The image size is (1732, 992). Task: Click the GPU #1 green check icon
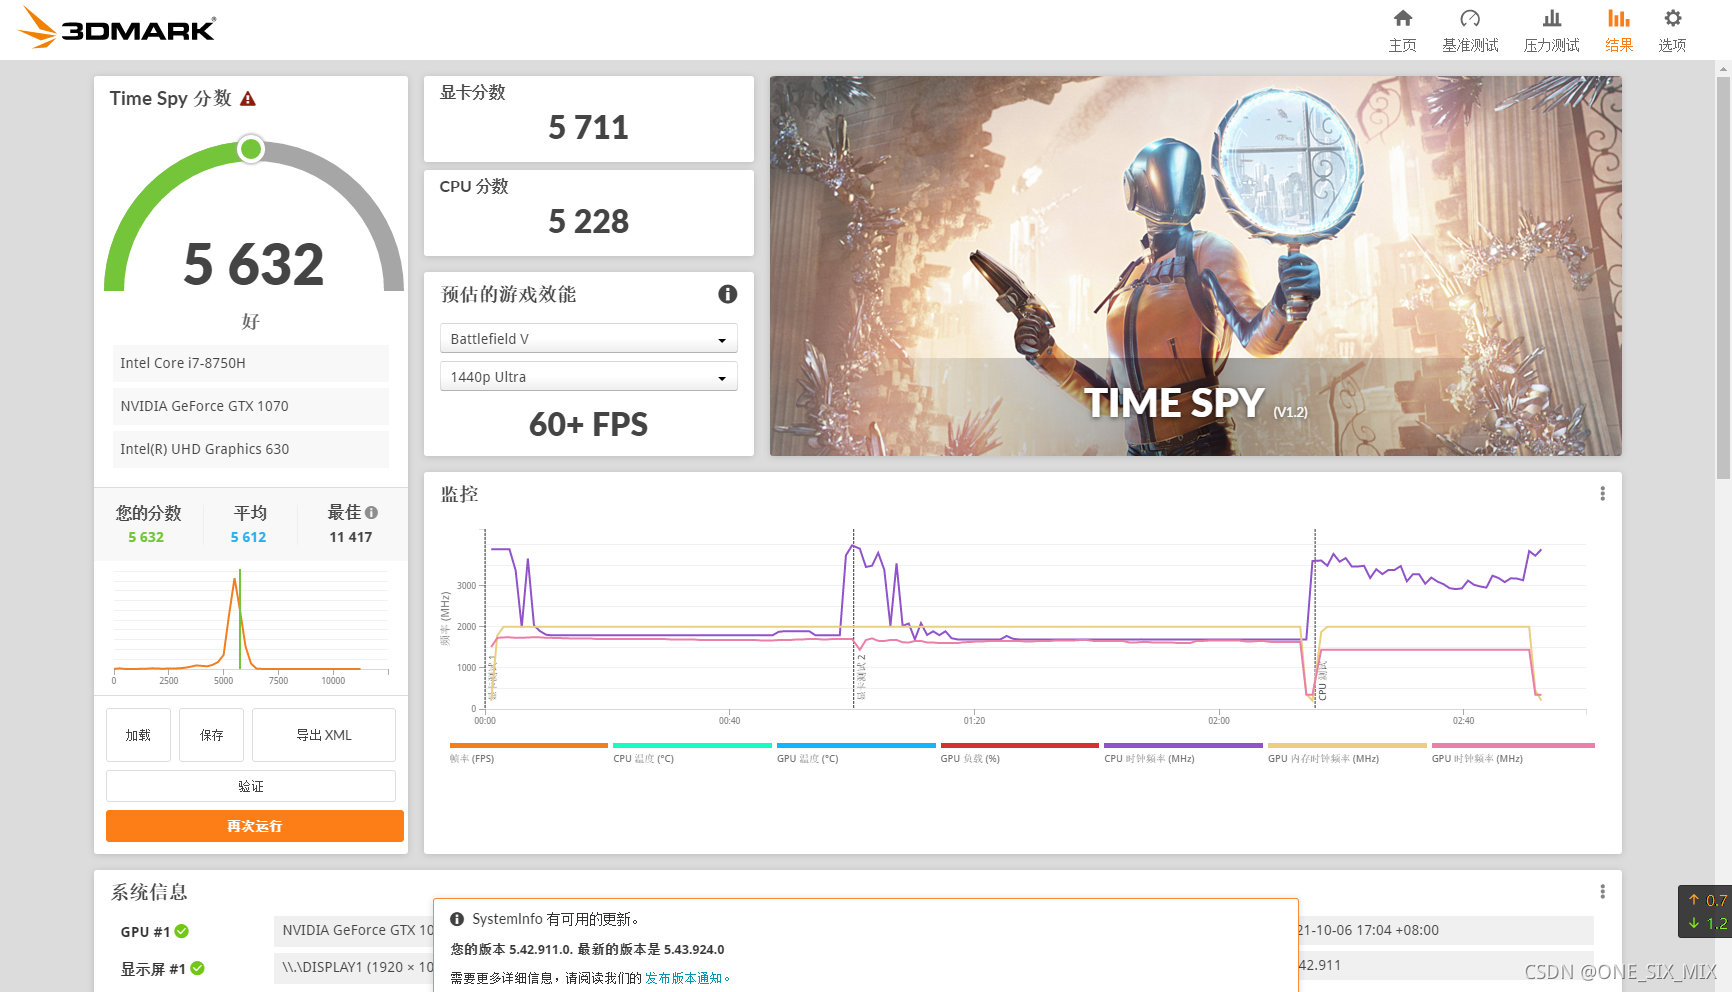pyautogui.click(x=182, y=931)
